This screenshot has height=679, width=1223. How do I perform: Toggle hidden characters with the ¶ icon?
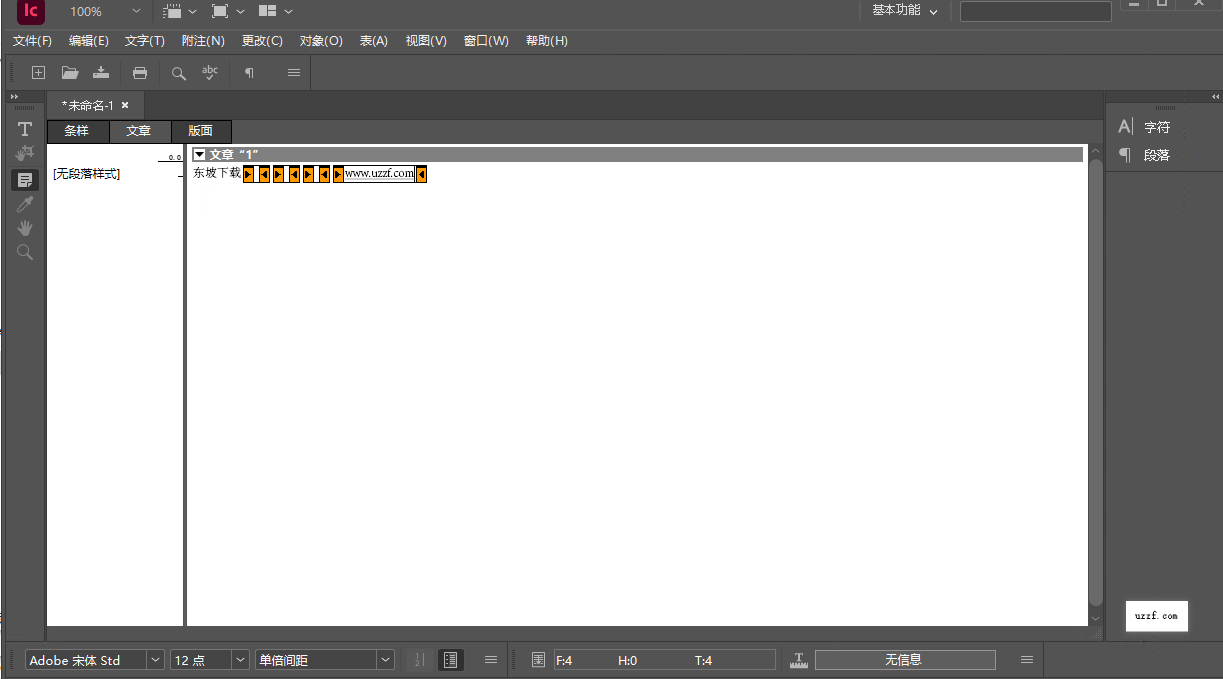[249, 72]
